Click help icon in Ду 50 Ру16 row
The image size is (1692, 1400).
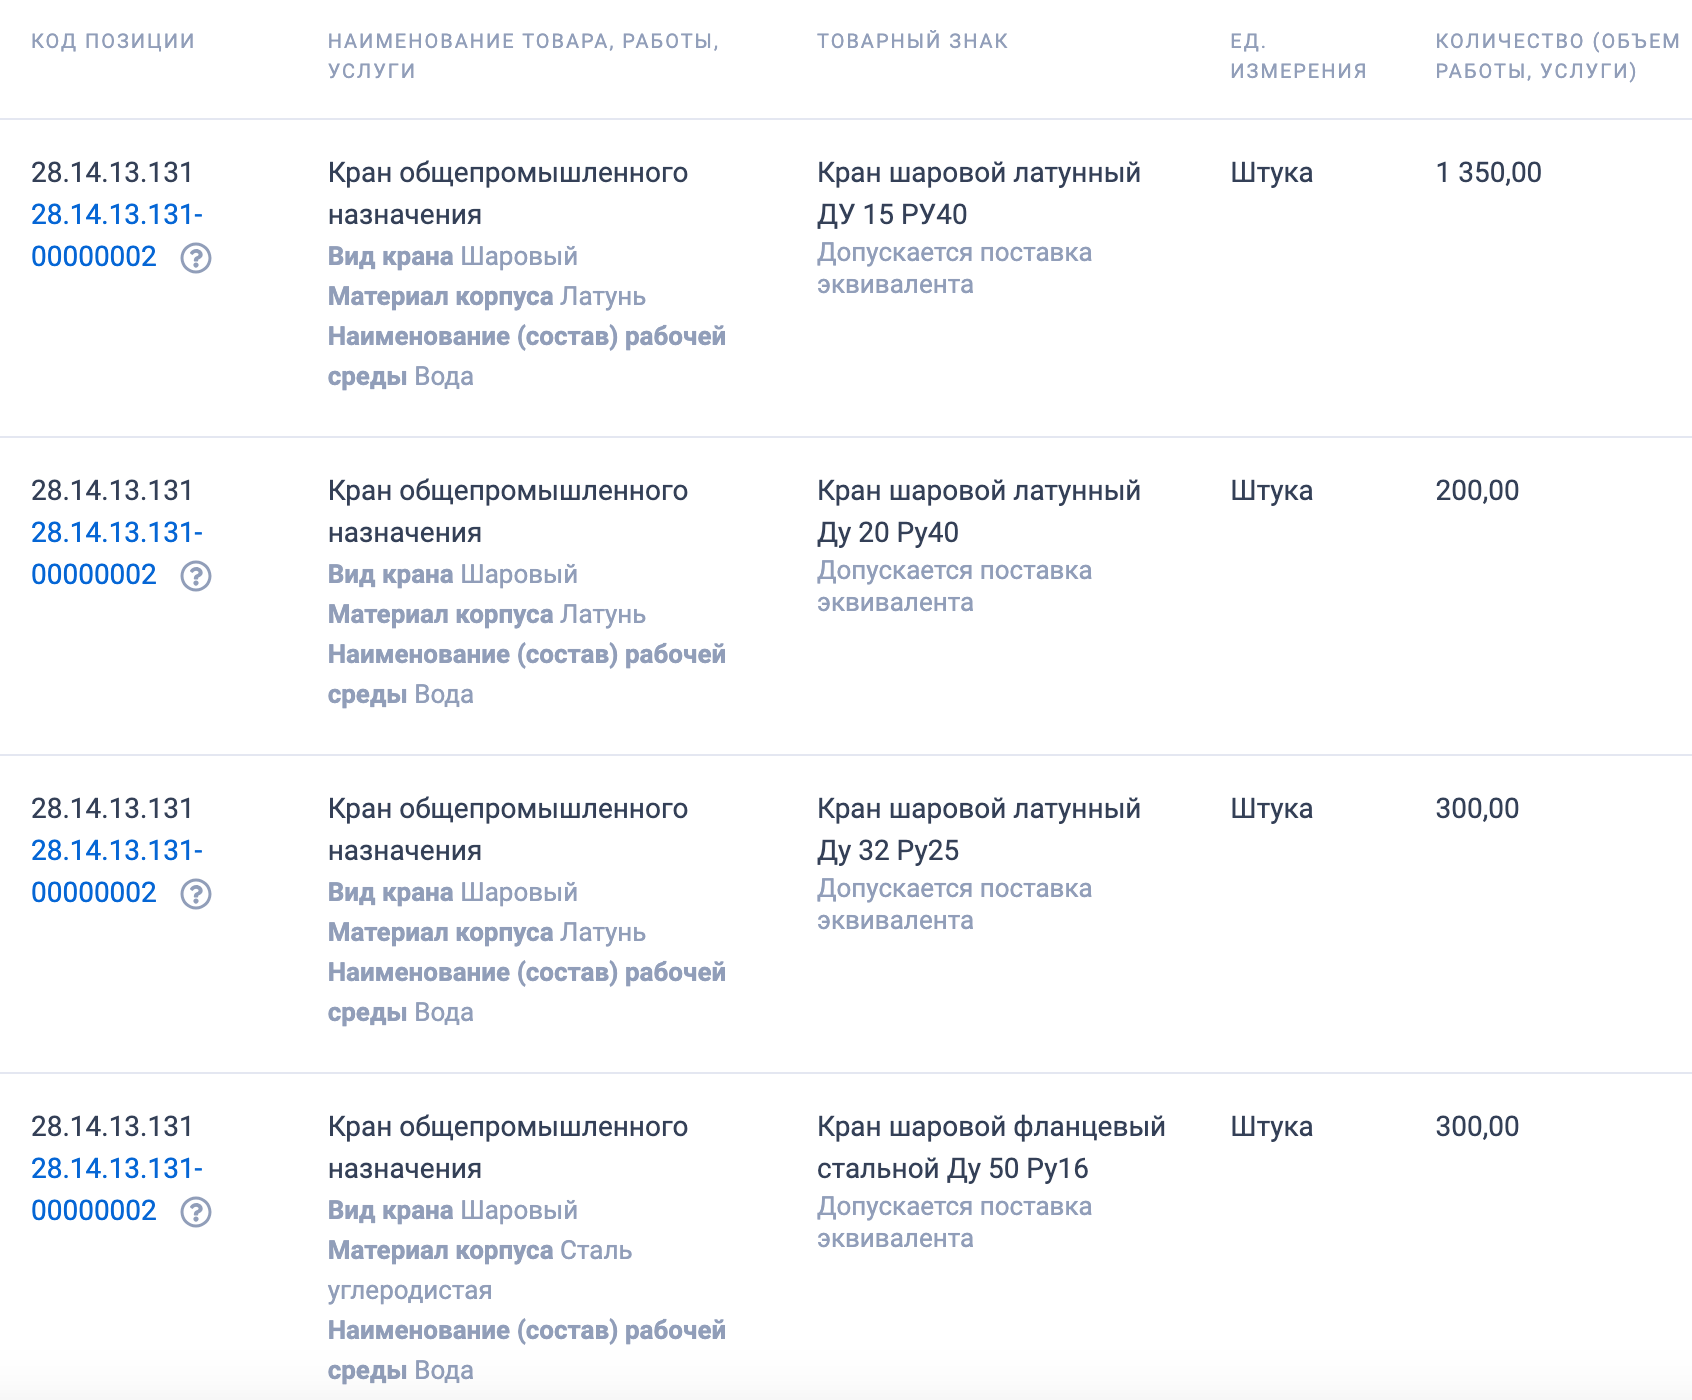(x=196, y=1212)
